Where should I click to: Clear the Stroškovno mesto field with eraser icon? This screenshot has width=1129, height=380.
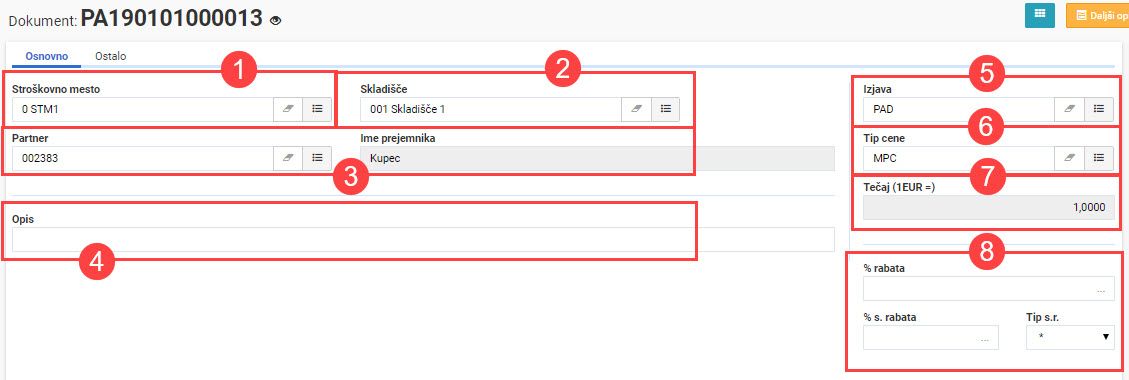[x=288, y=109]
